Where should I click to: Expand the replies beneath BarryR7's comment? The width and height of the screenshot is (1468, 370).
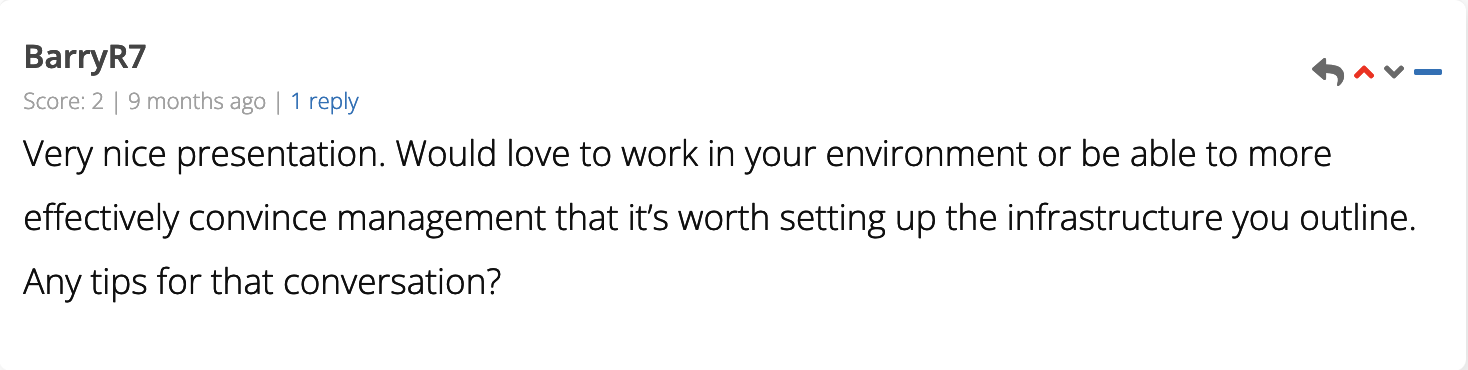click(324, 101)
